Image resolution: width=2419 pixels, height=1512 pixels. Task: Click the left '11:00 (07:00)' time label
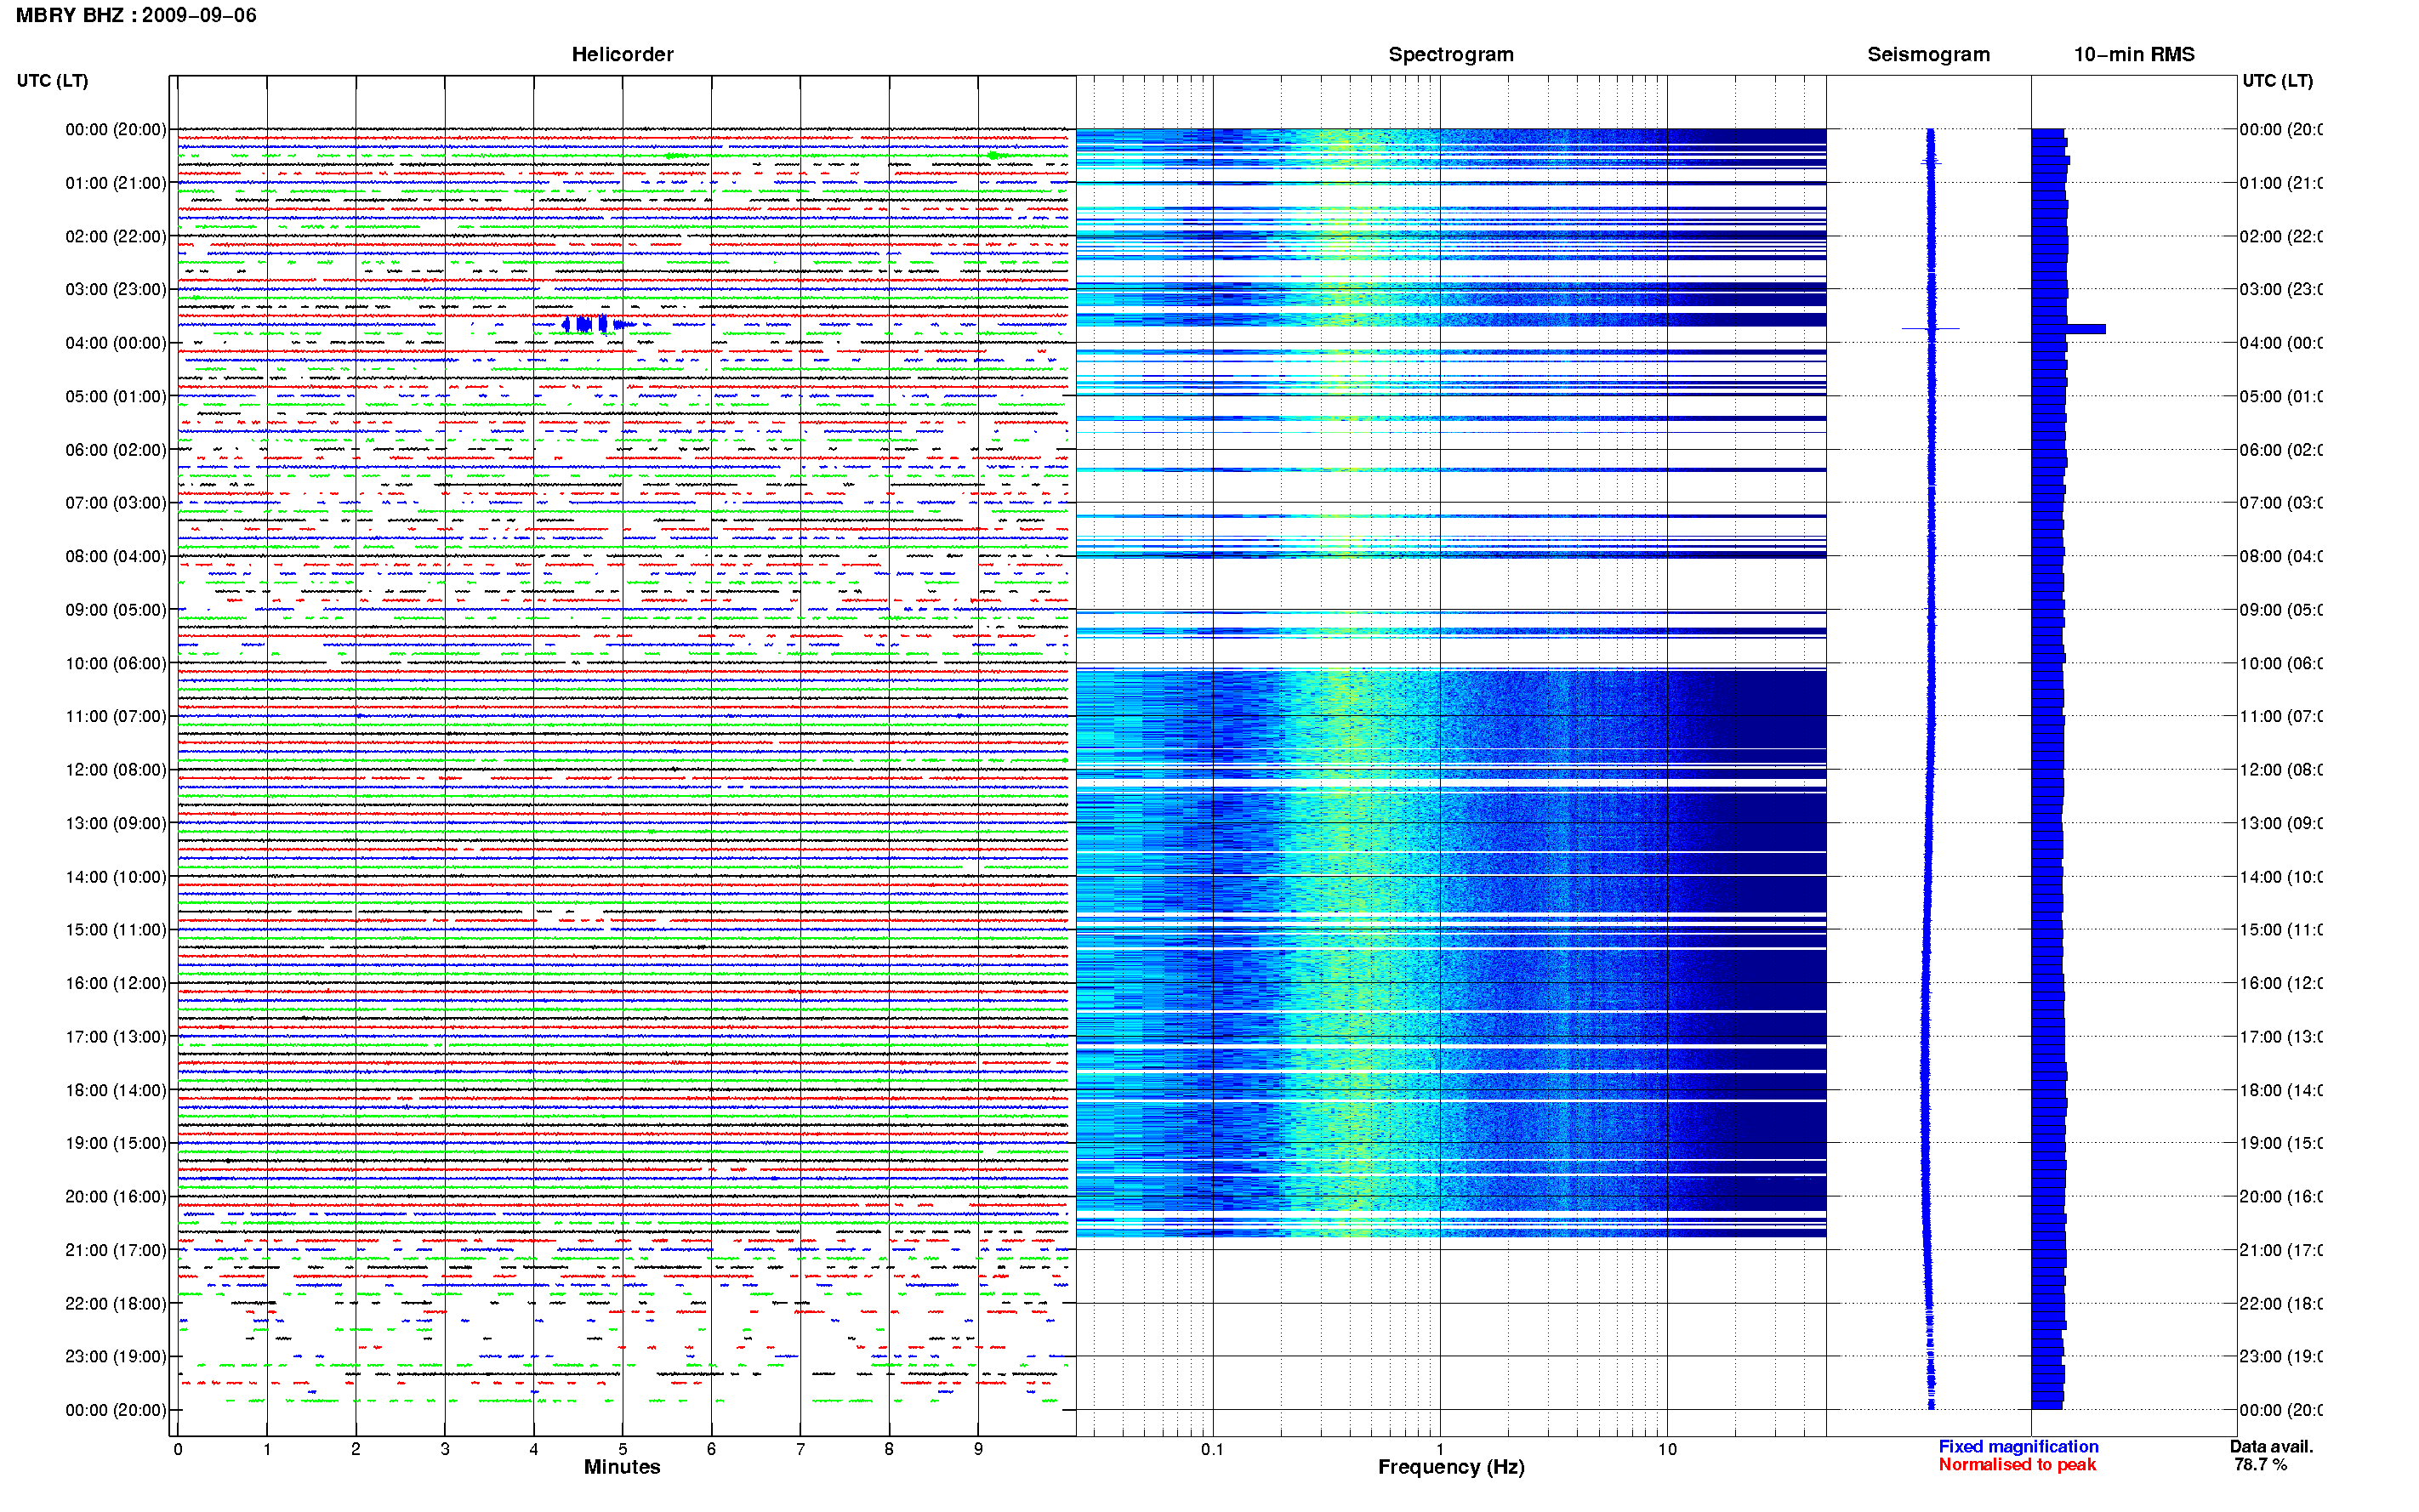coord(115,716)
